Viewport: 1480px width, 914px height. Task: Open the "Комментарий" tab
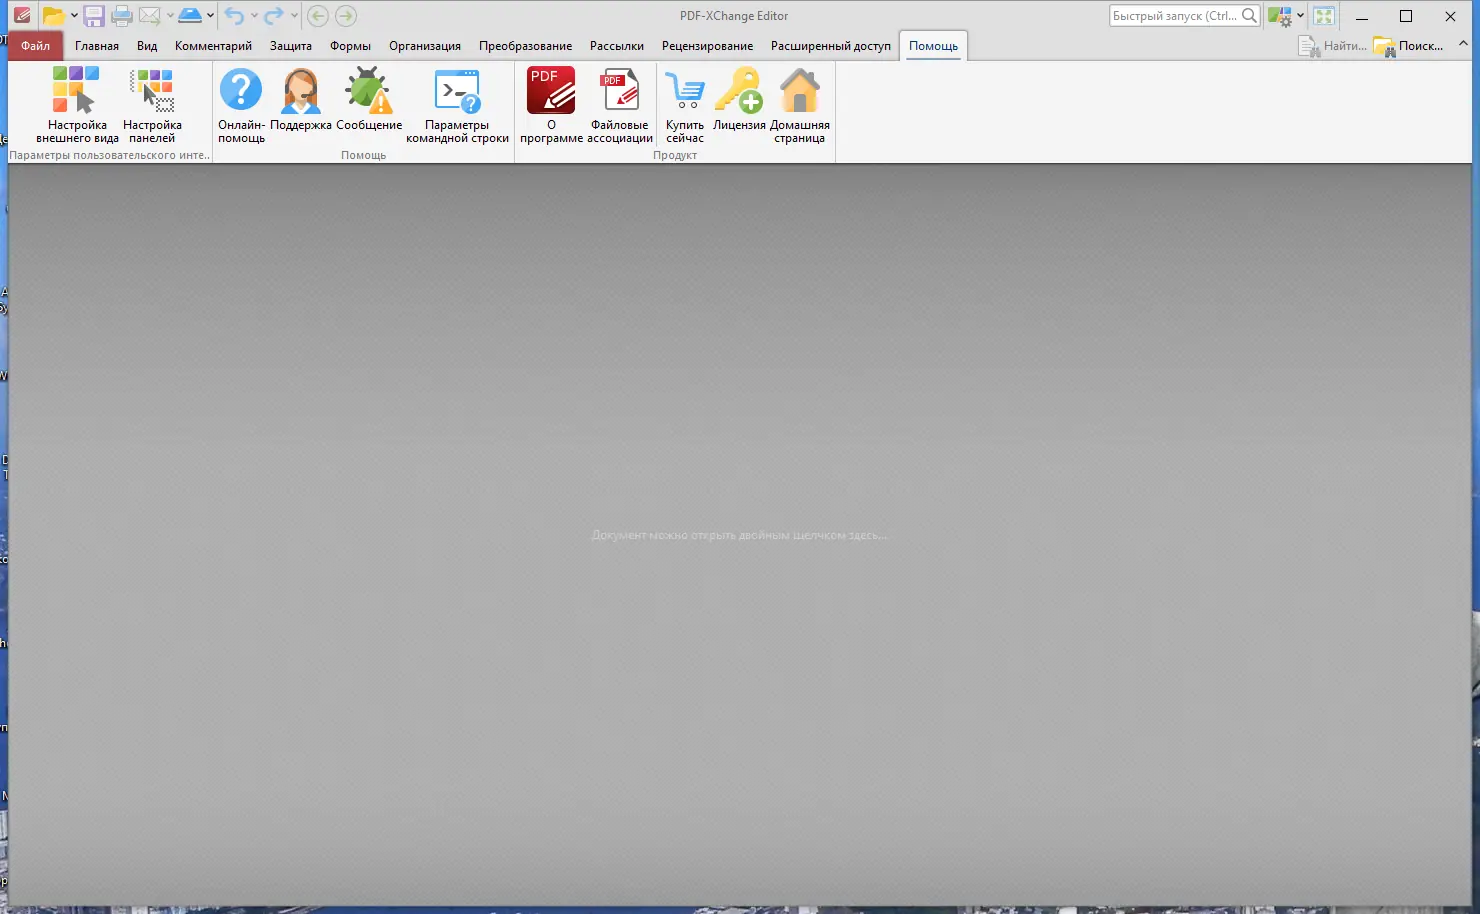point(213,46)
